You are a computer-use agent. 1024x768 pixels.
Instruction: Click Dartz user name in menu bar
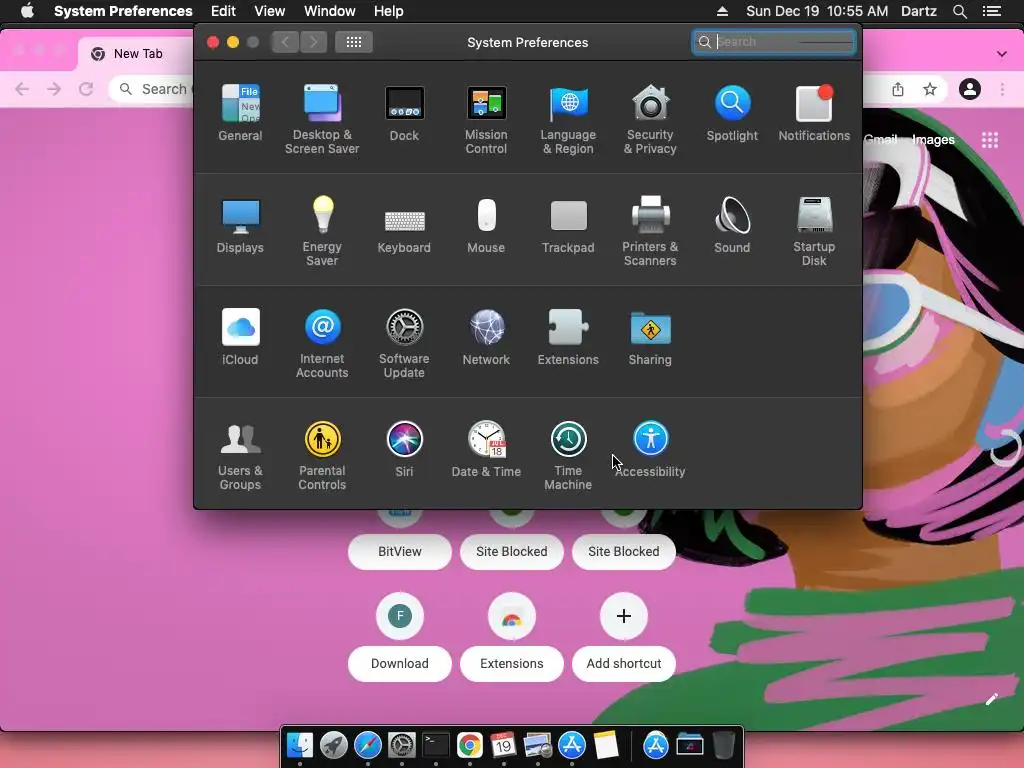919,11
